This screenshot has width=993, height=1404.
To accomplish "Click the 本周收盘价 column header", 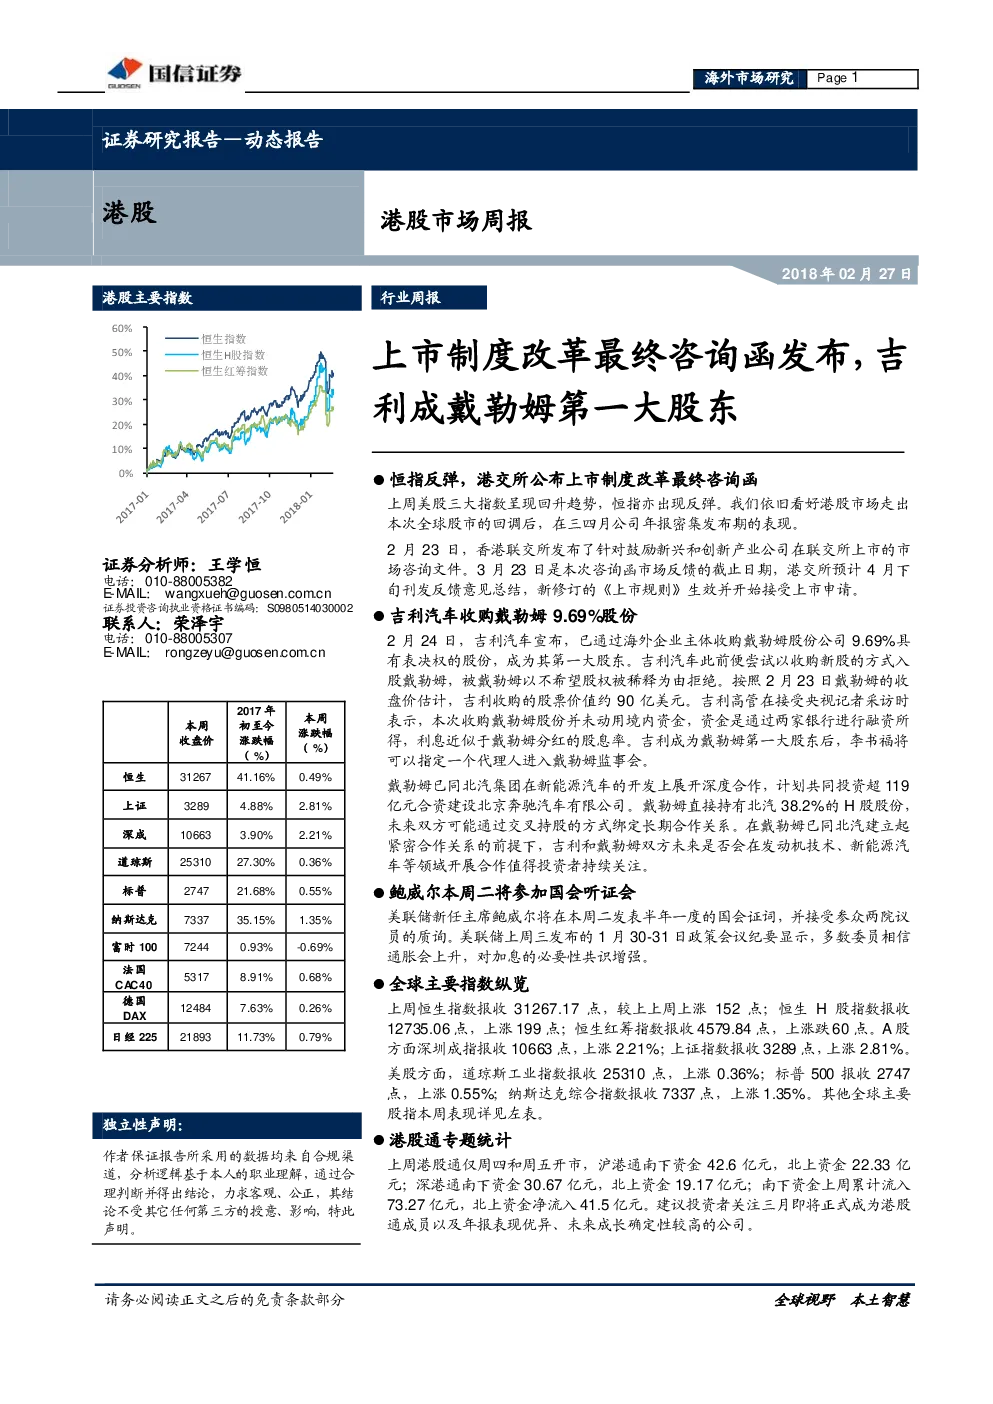I will coord(196,733).
